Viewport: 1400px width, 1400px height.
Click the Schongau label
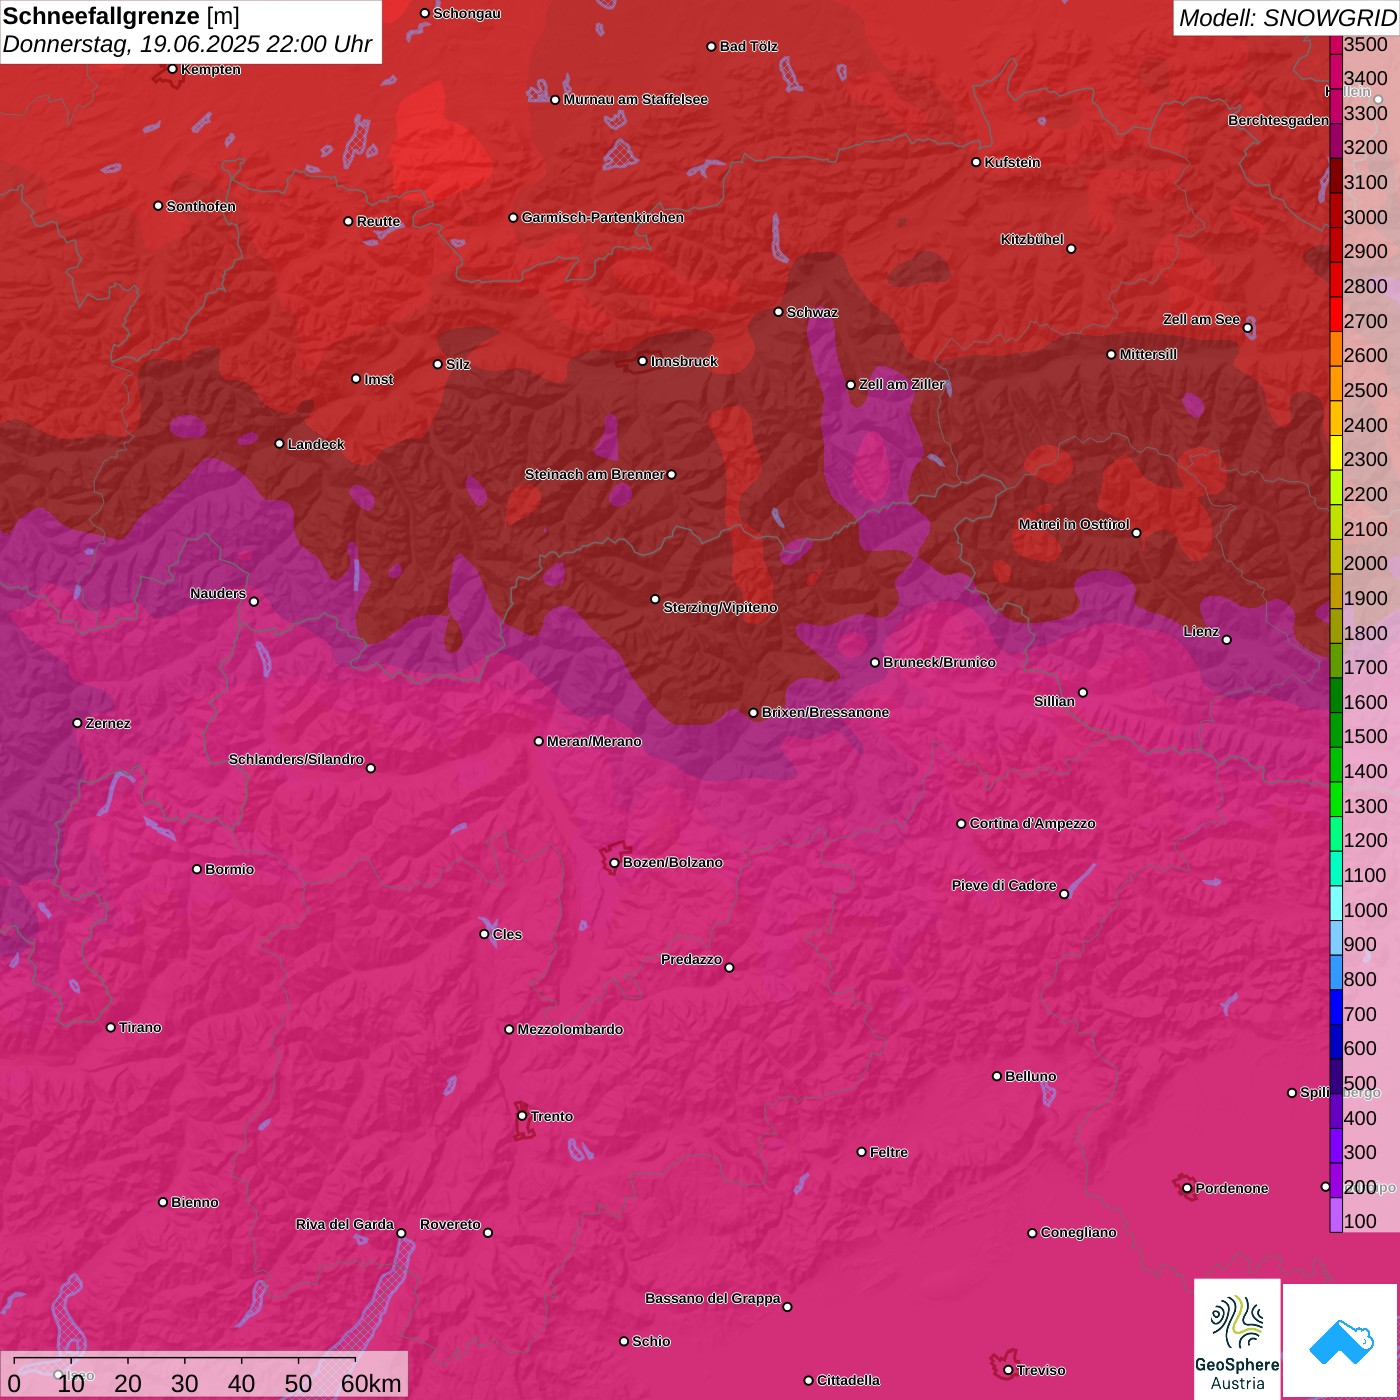(x=466, y=13)
